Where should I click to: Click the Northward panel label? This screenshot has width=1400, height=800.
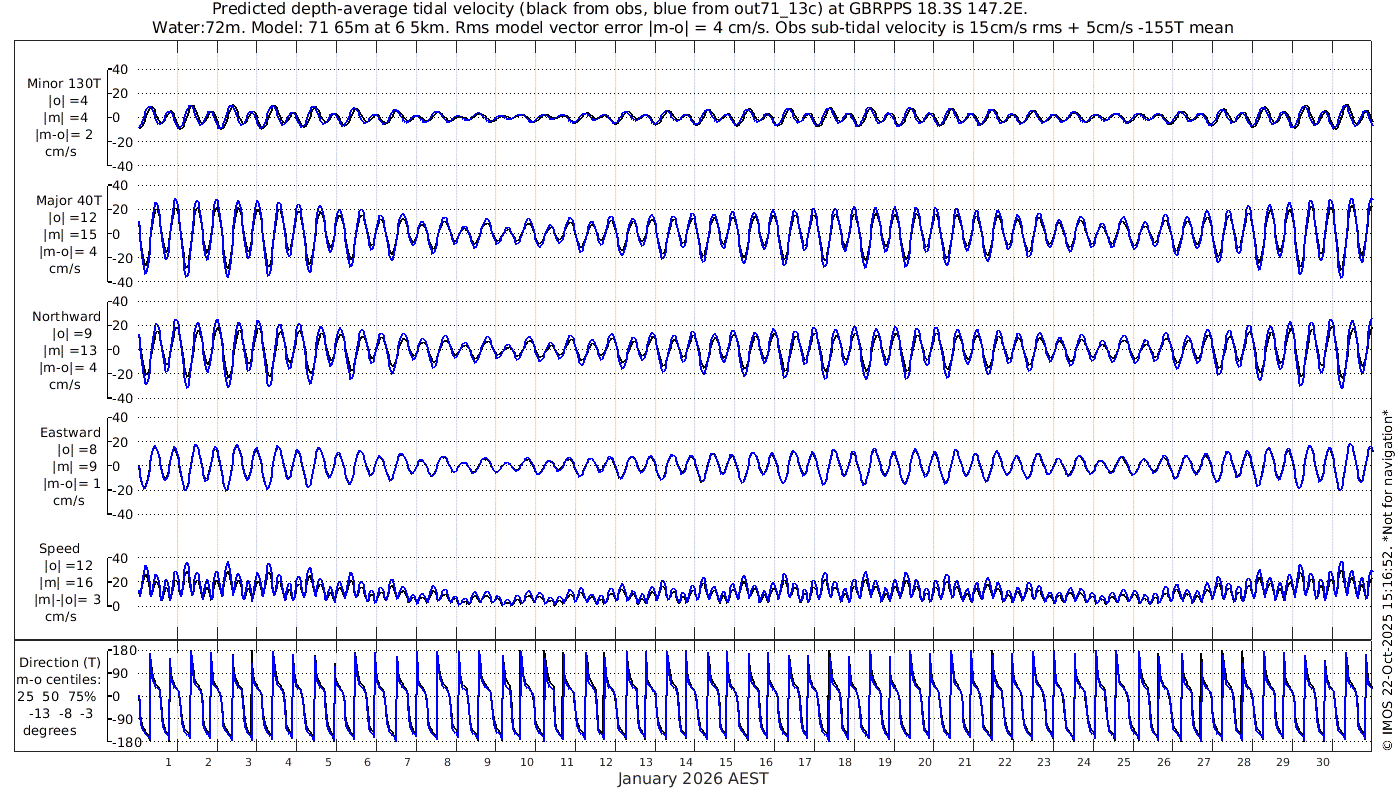coord(66,316)
